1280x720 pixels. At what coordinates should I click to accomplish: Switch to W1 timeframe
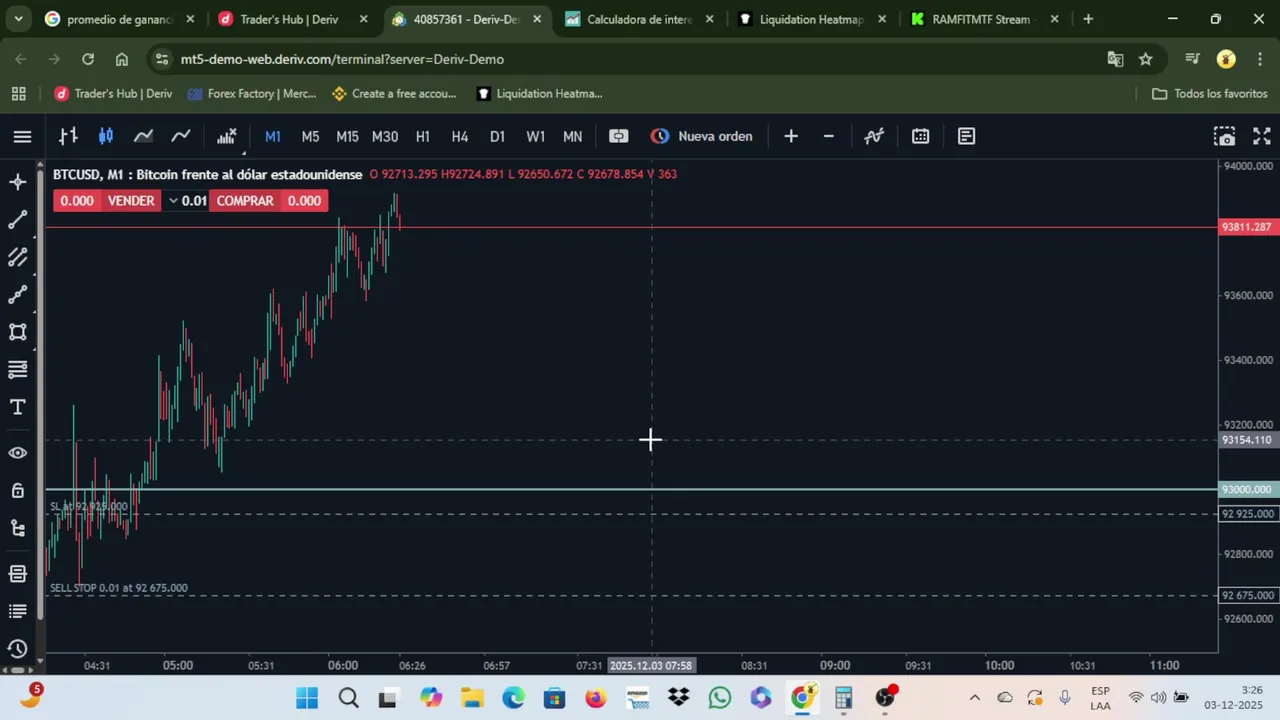click(535, 136)
